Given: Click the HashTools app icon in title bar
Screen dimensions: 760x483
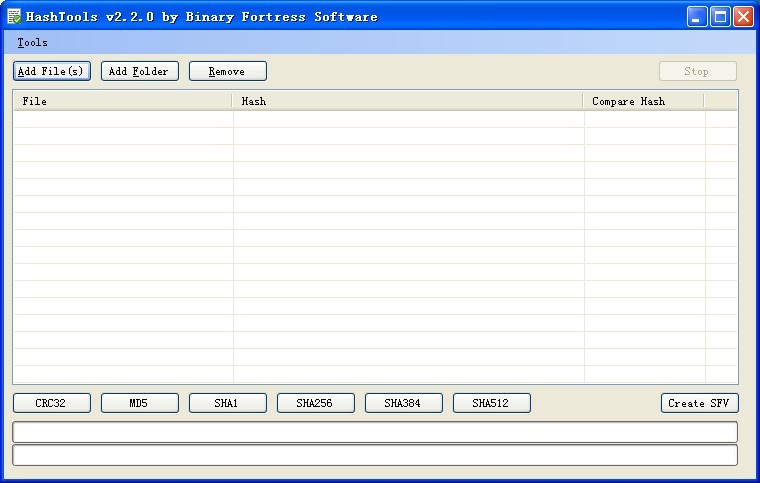Looking at the screenshot, I should pyautogui.click(x=13, y=16).
